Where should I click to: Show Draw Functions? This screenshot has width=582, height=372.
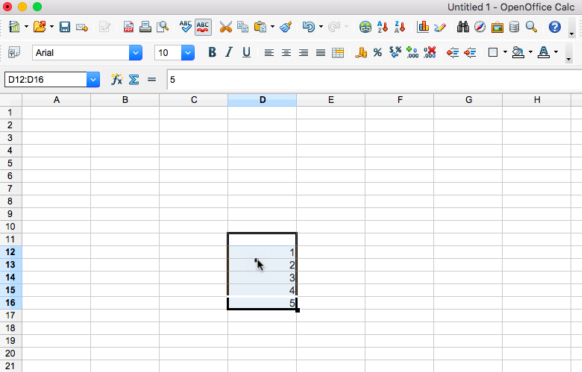(x=440, y=27)
